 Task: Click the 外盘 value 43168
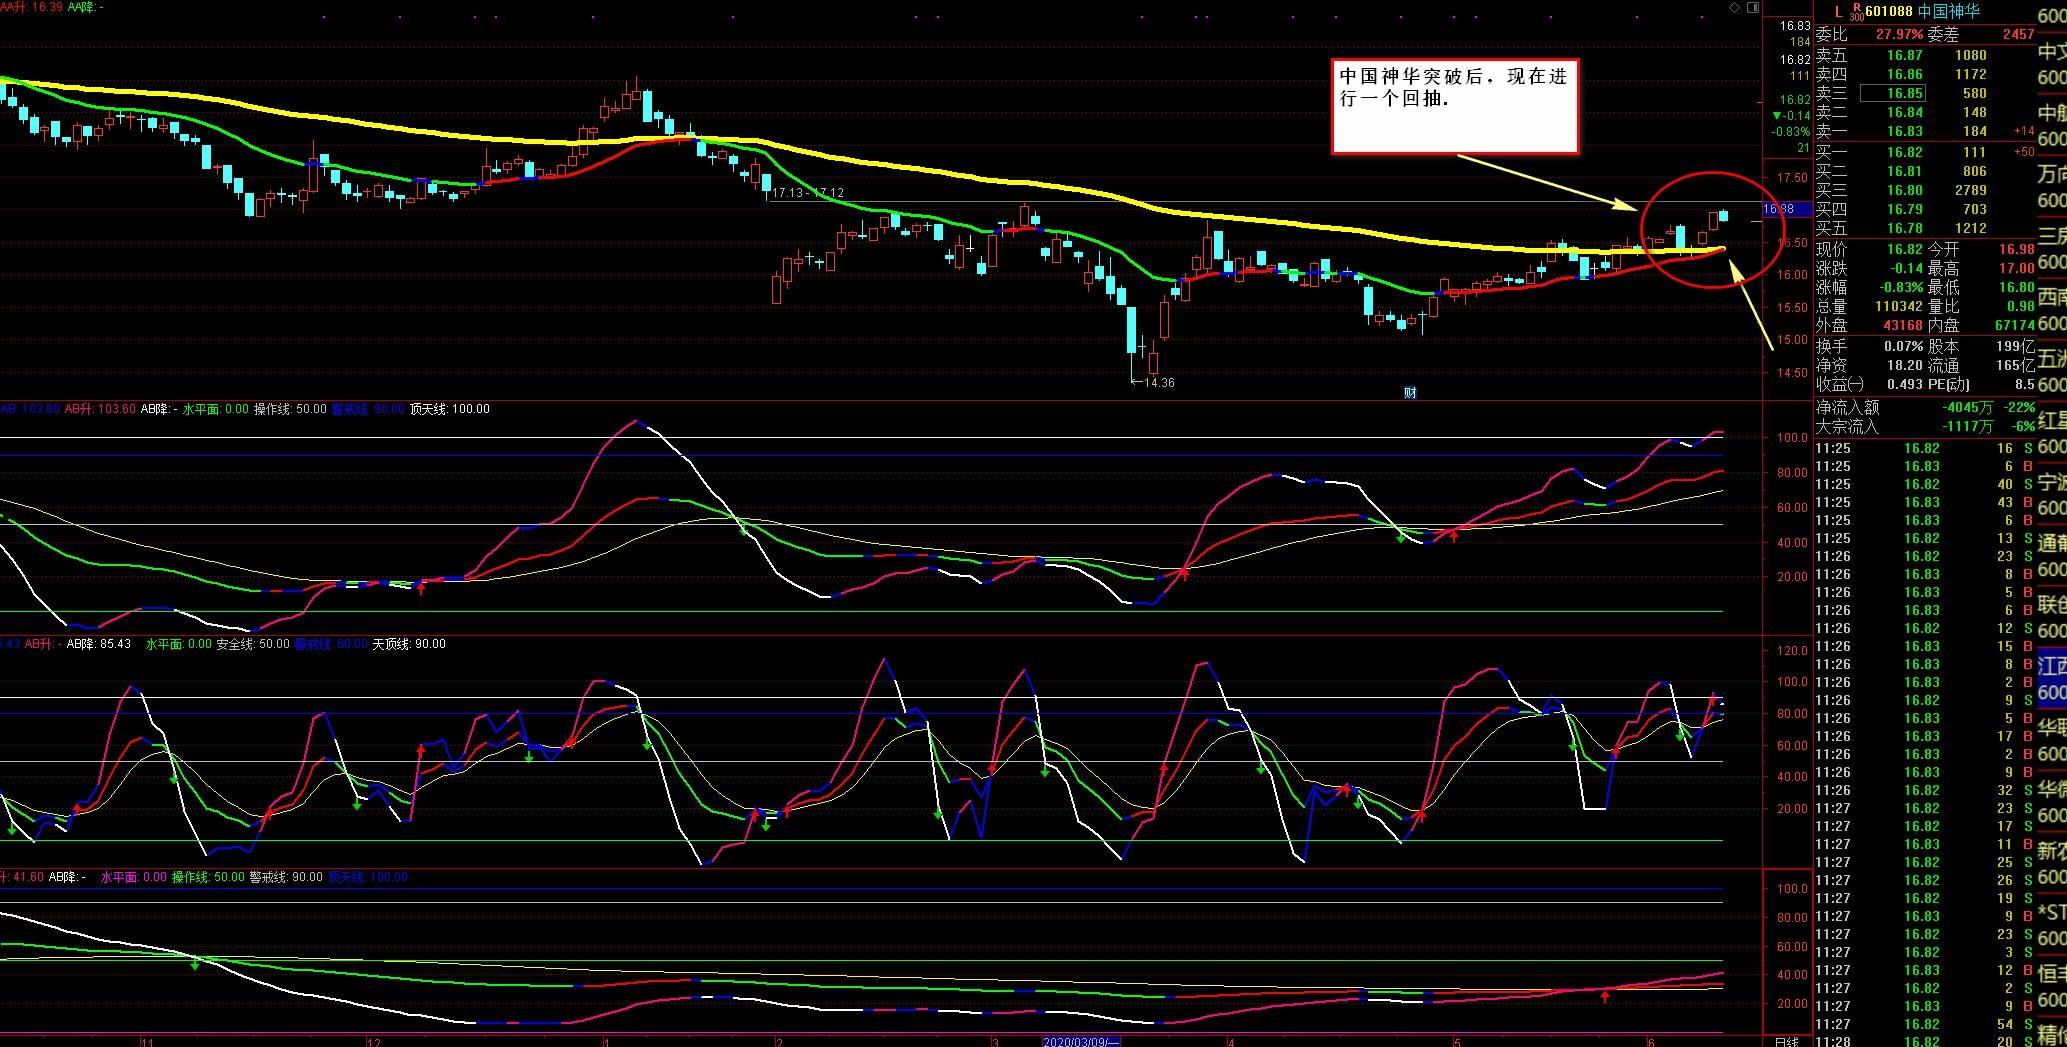tap(1903, 325)
